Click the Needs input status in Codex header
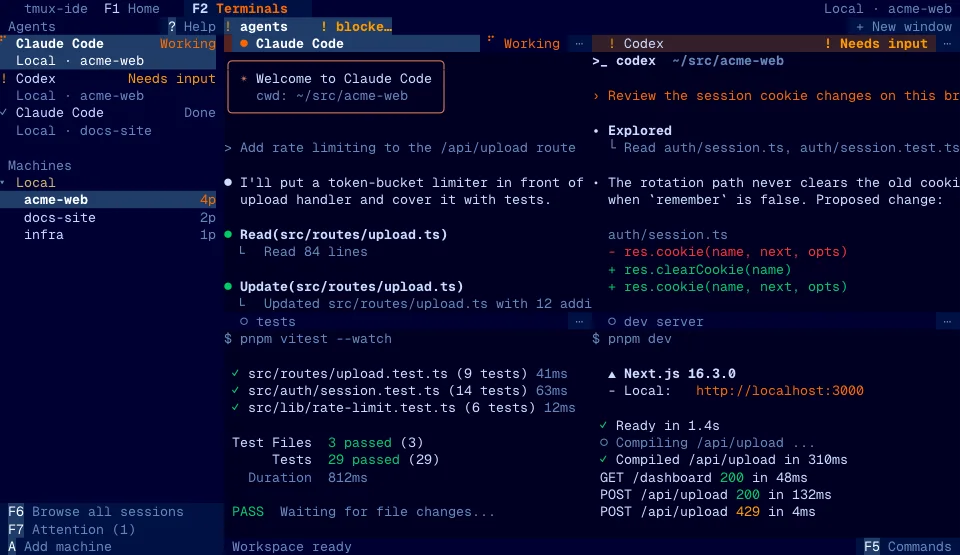 tap(877, 43)
